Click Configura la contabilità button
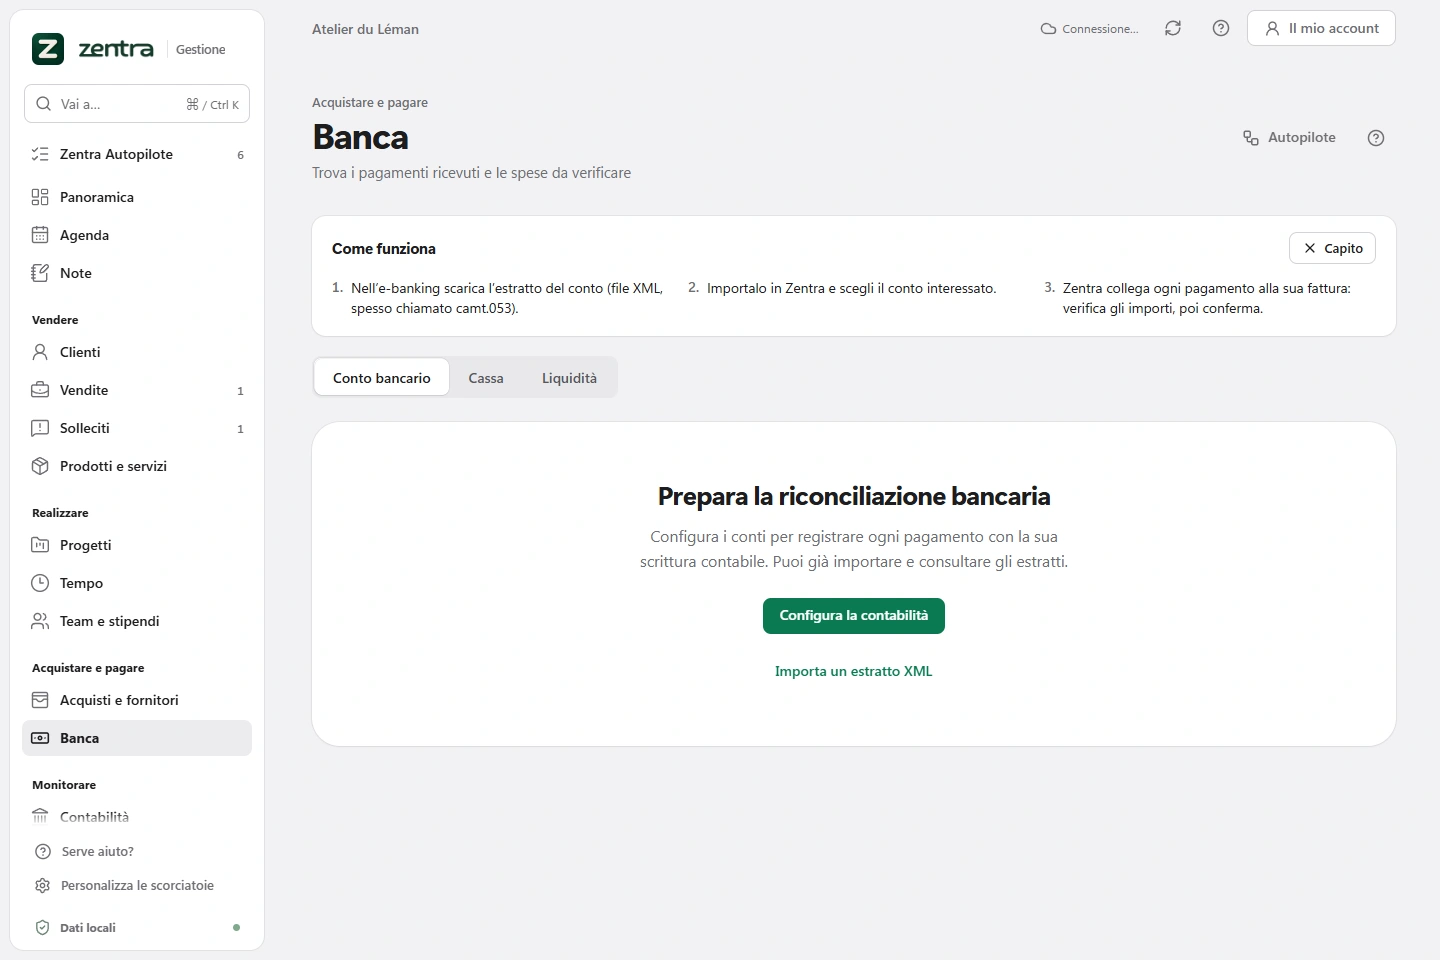1440x960 pixels. click(854, 616)
